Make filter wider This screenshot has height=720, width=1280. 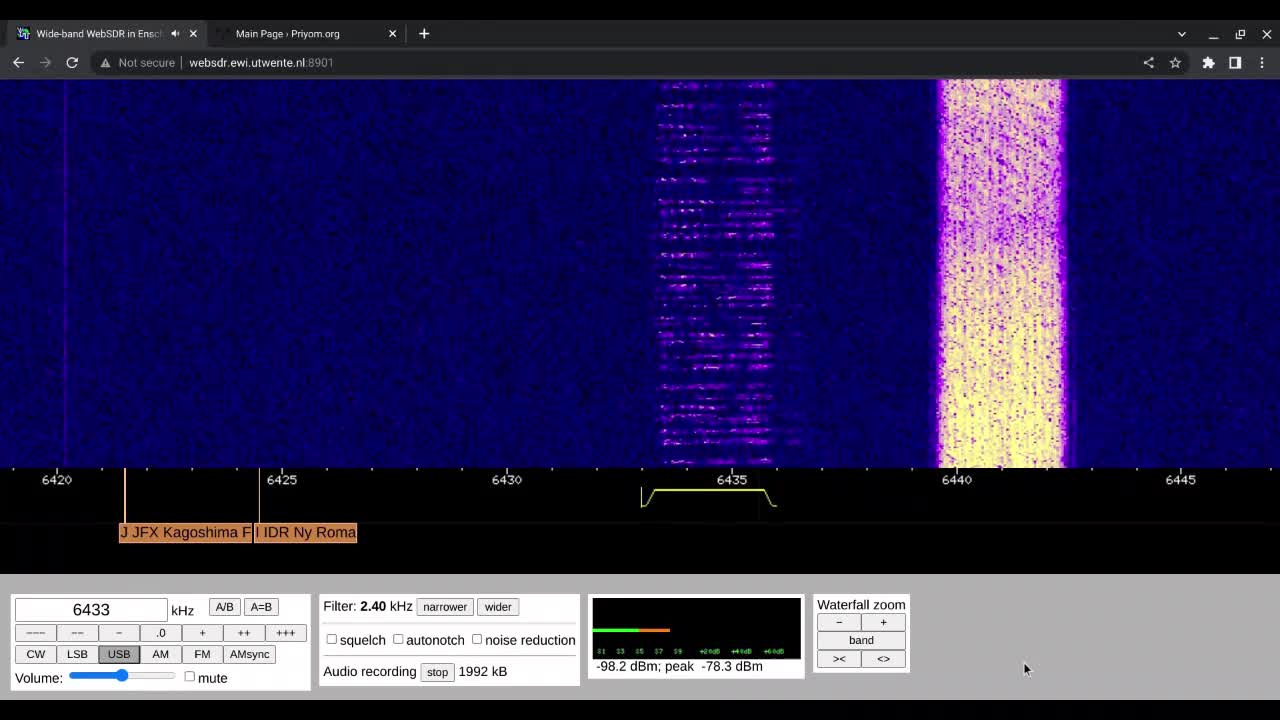(498, 607)
